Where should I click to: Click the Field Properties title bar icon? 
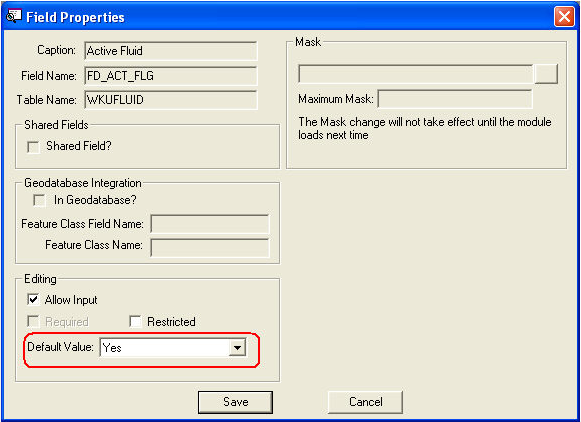pyautogui.click(x=14, y=17)
